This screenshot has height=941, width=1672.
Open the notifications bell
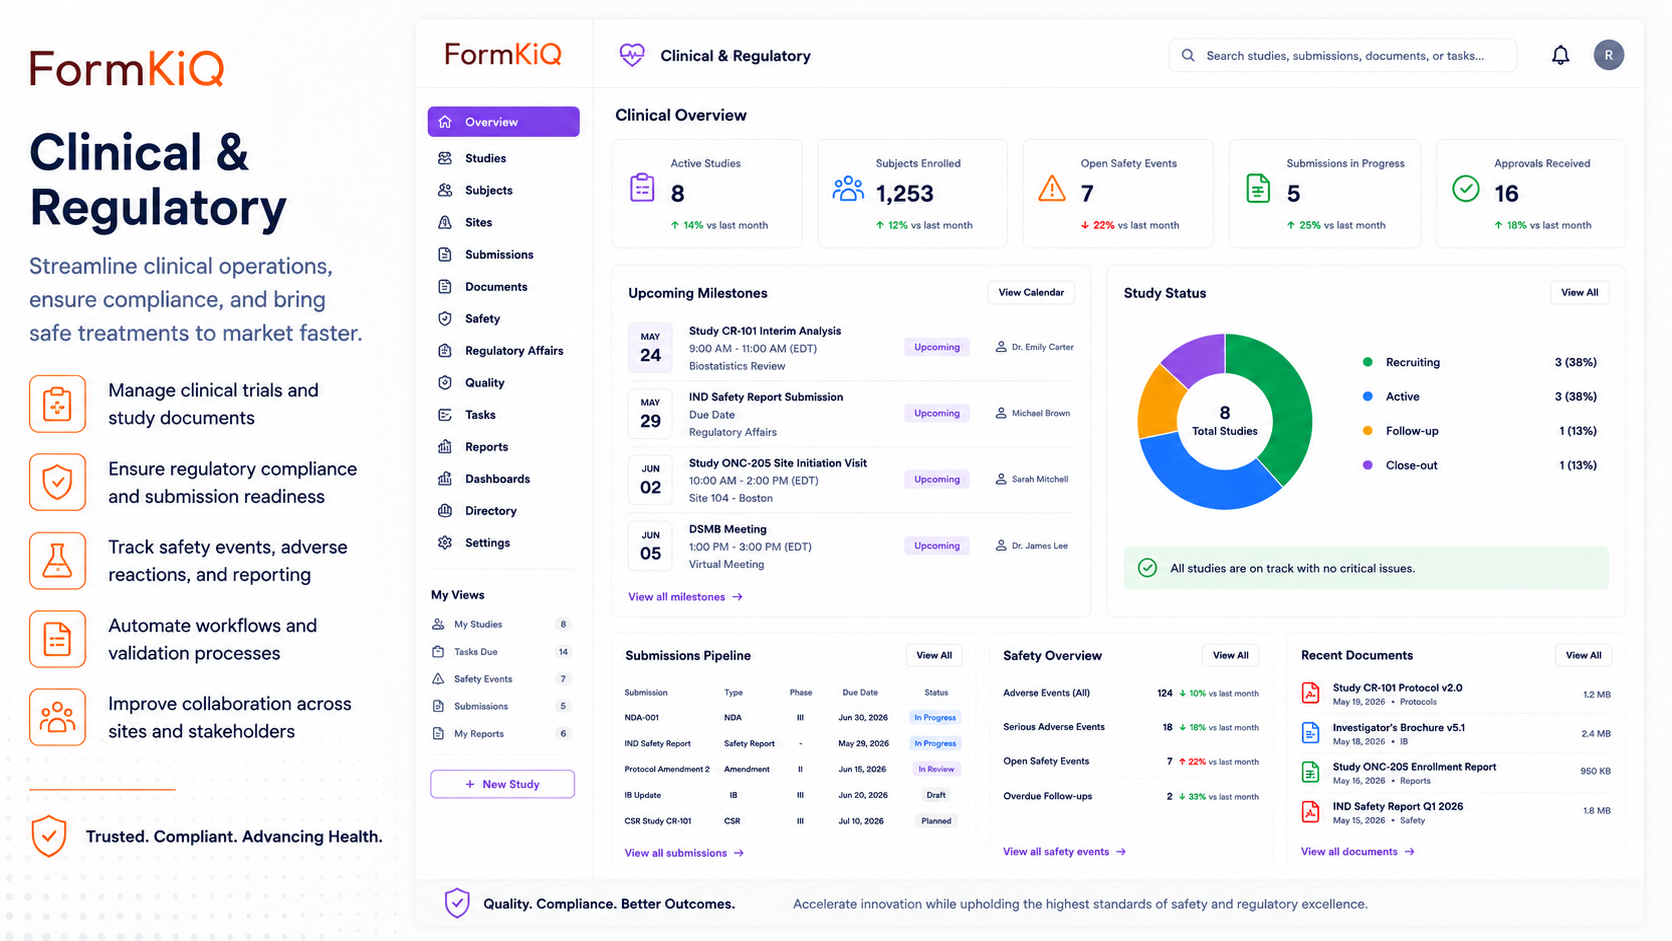[1560, 55]
